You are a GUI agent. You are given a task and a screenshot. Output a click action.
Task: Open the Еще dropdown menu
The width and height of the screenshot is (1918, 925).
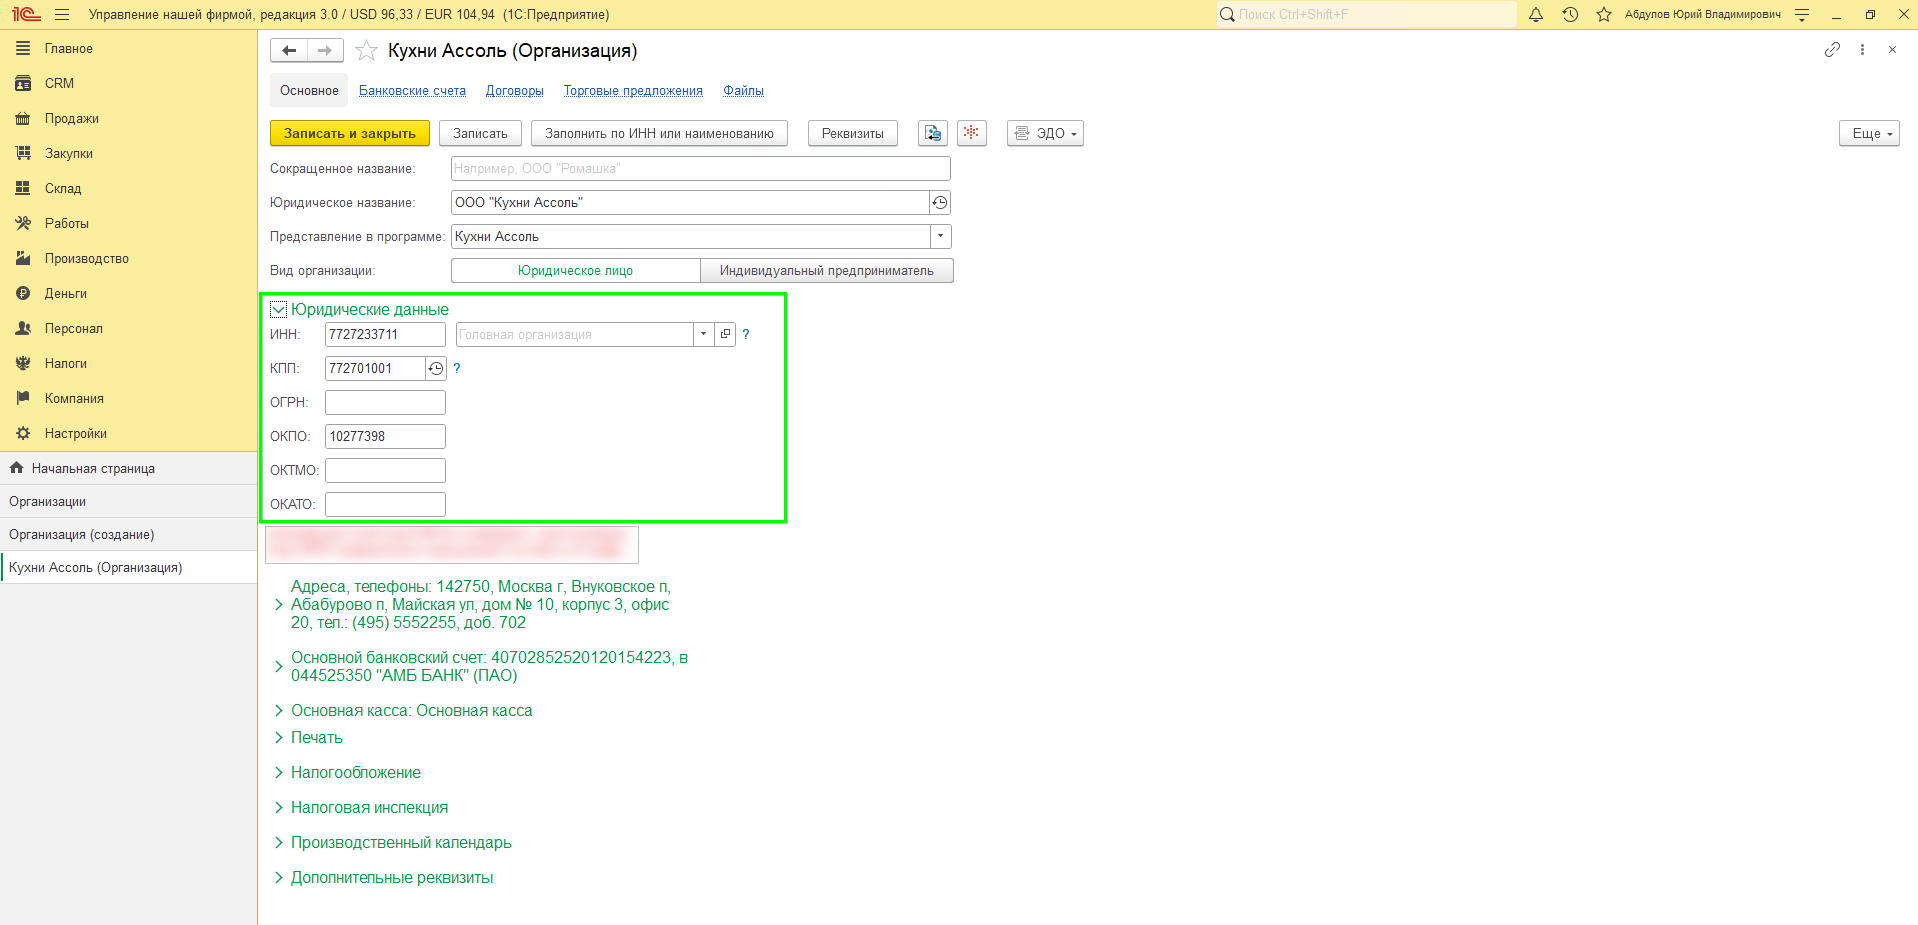click(1869, 133)
